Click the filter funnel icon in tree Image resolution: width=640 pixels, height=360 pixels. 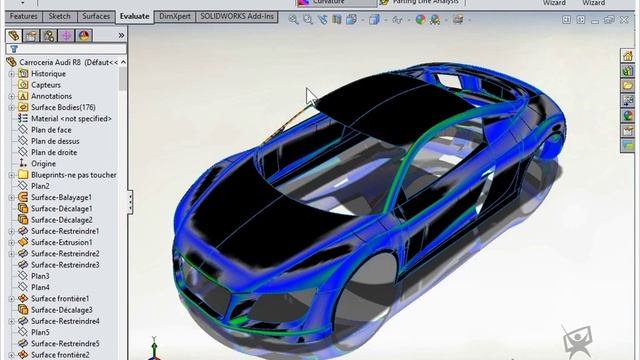[14, 49]
